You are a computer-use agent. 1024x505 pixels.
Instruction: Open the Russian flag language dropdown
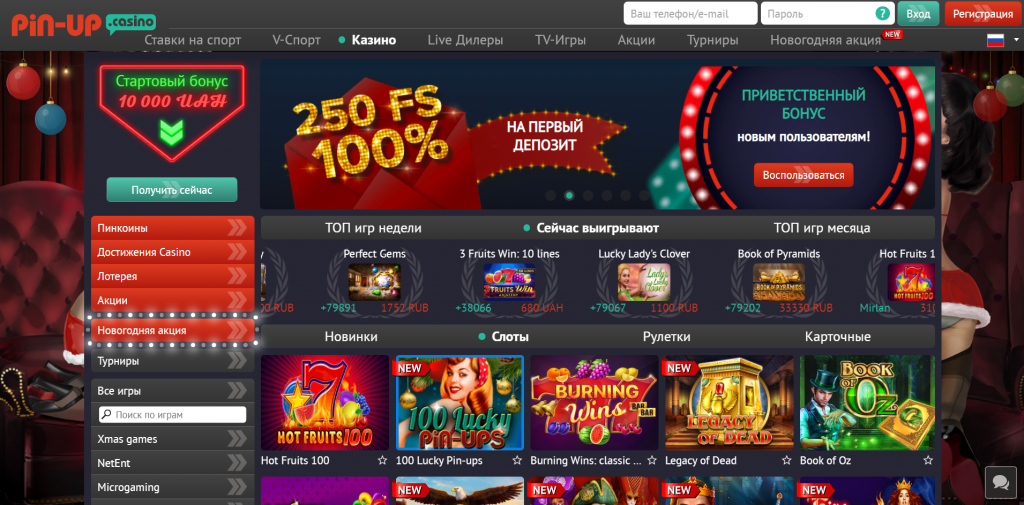(x=999, y=41)
